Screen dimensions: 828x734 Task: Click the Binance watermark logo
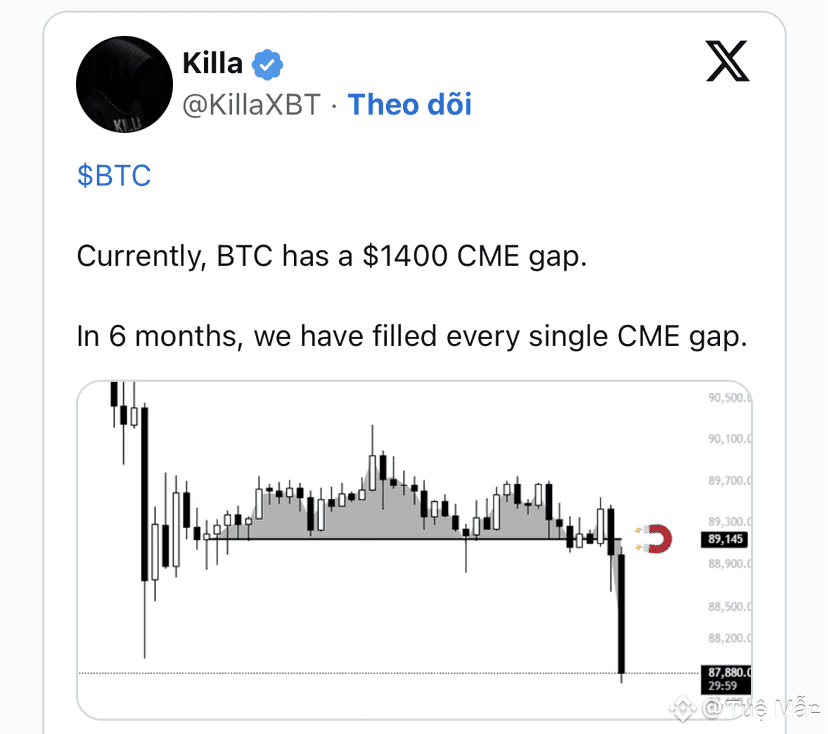(685, 708)
